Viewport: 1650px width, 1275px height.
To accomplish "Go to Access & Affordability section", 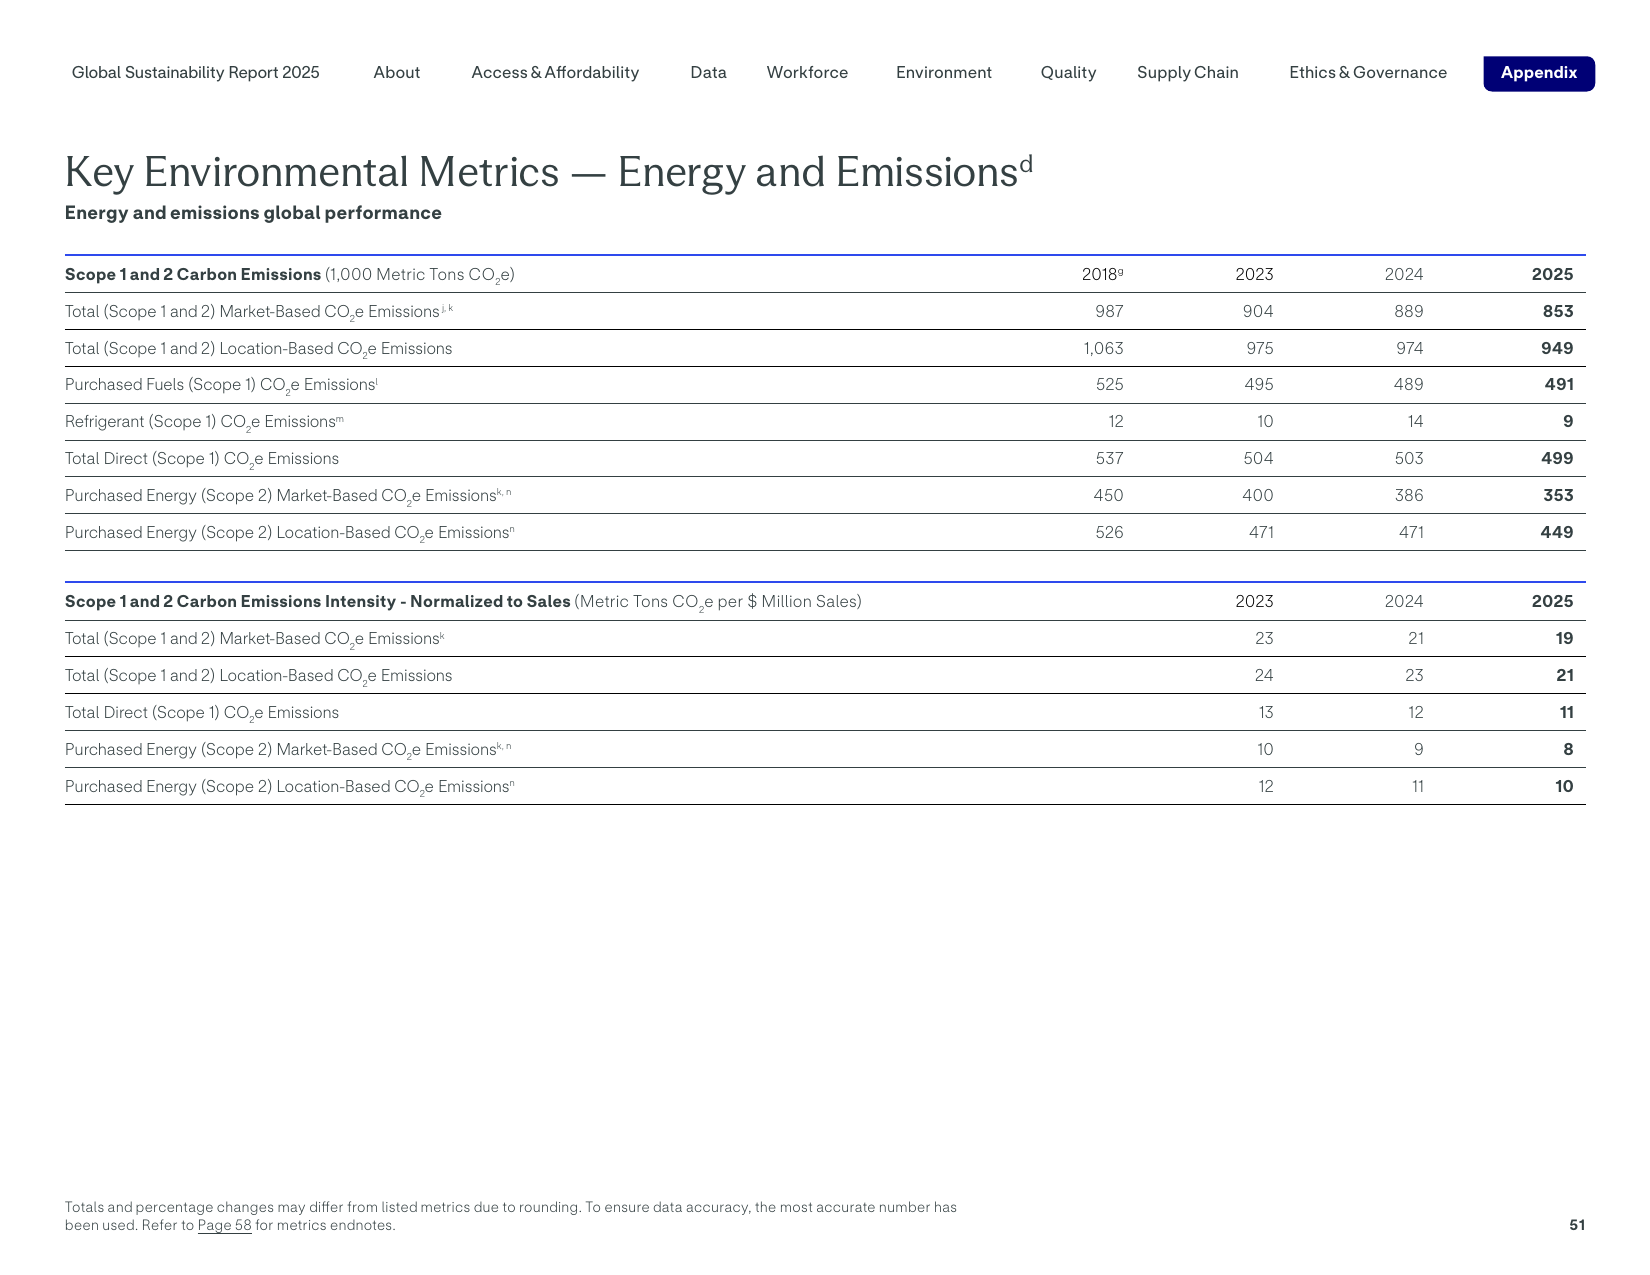I will coord(555,73).
